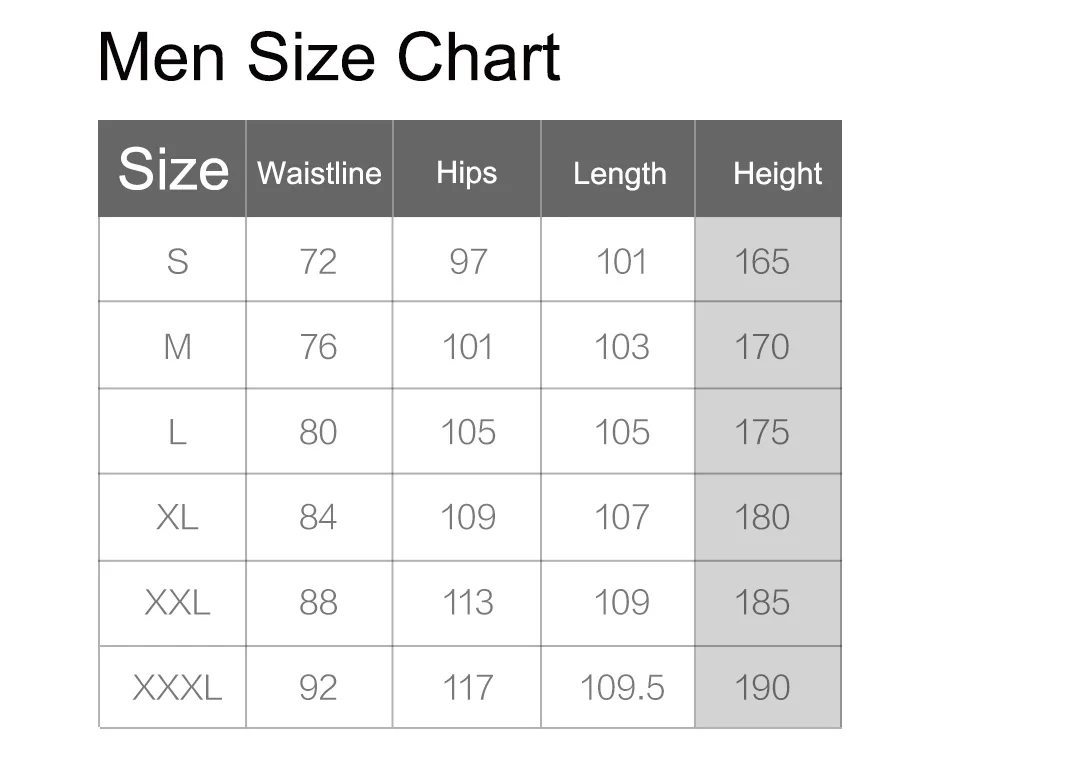The height and width of the screenshot is (779, 1080).
Task: Select the Length column header
Action: coord(620,174)
